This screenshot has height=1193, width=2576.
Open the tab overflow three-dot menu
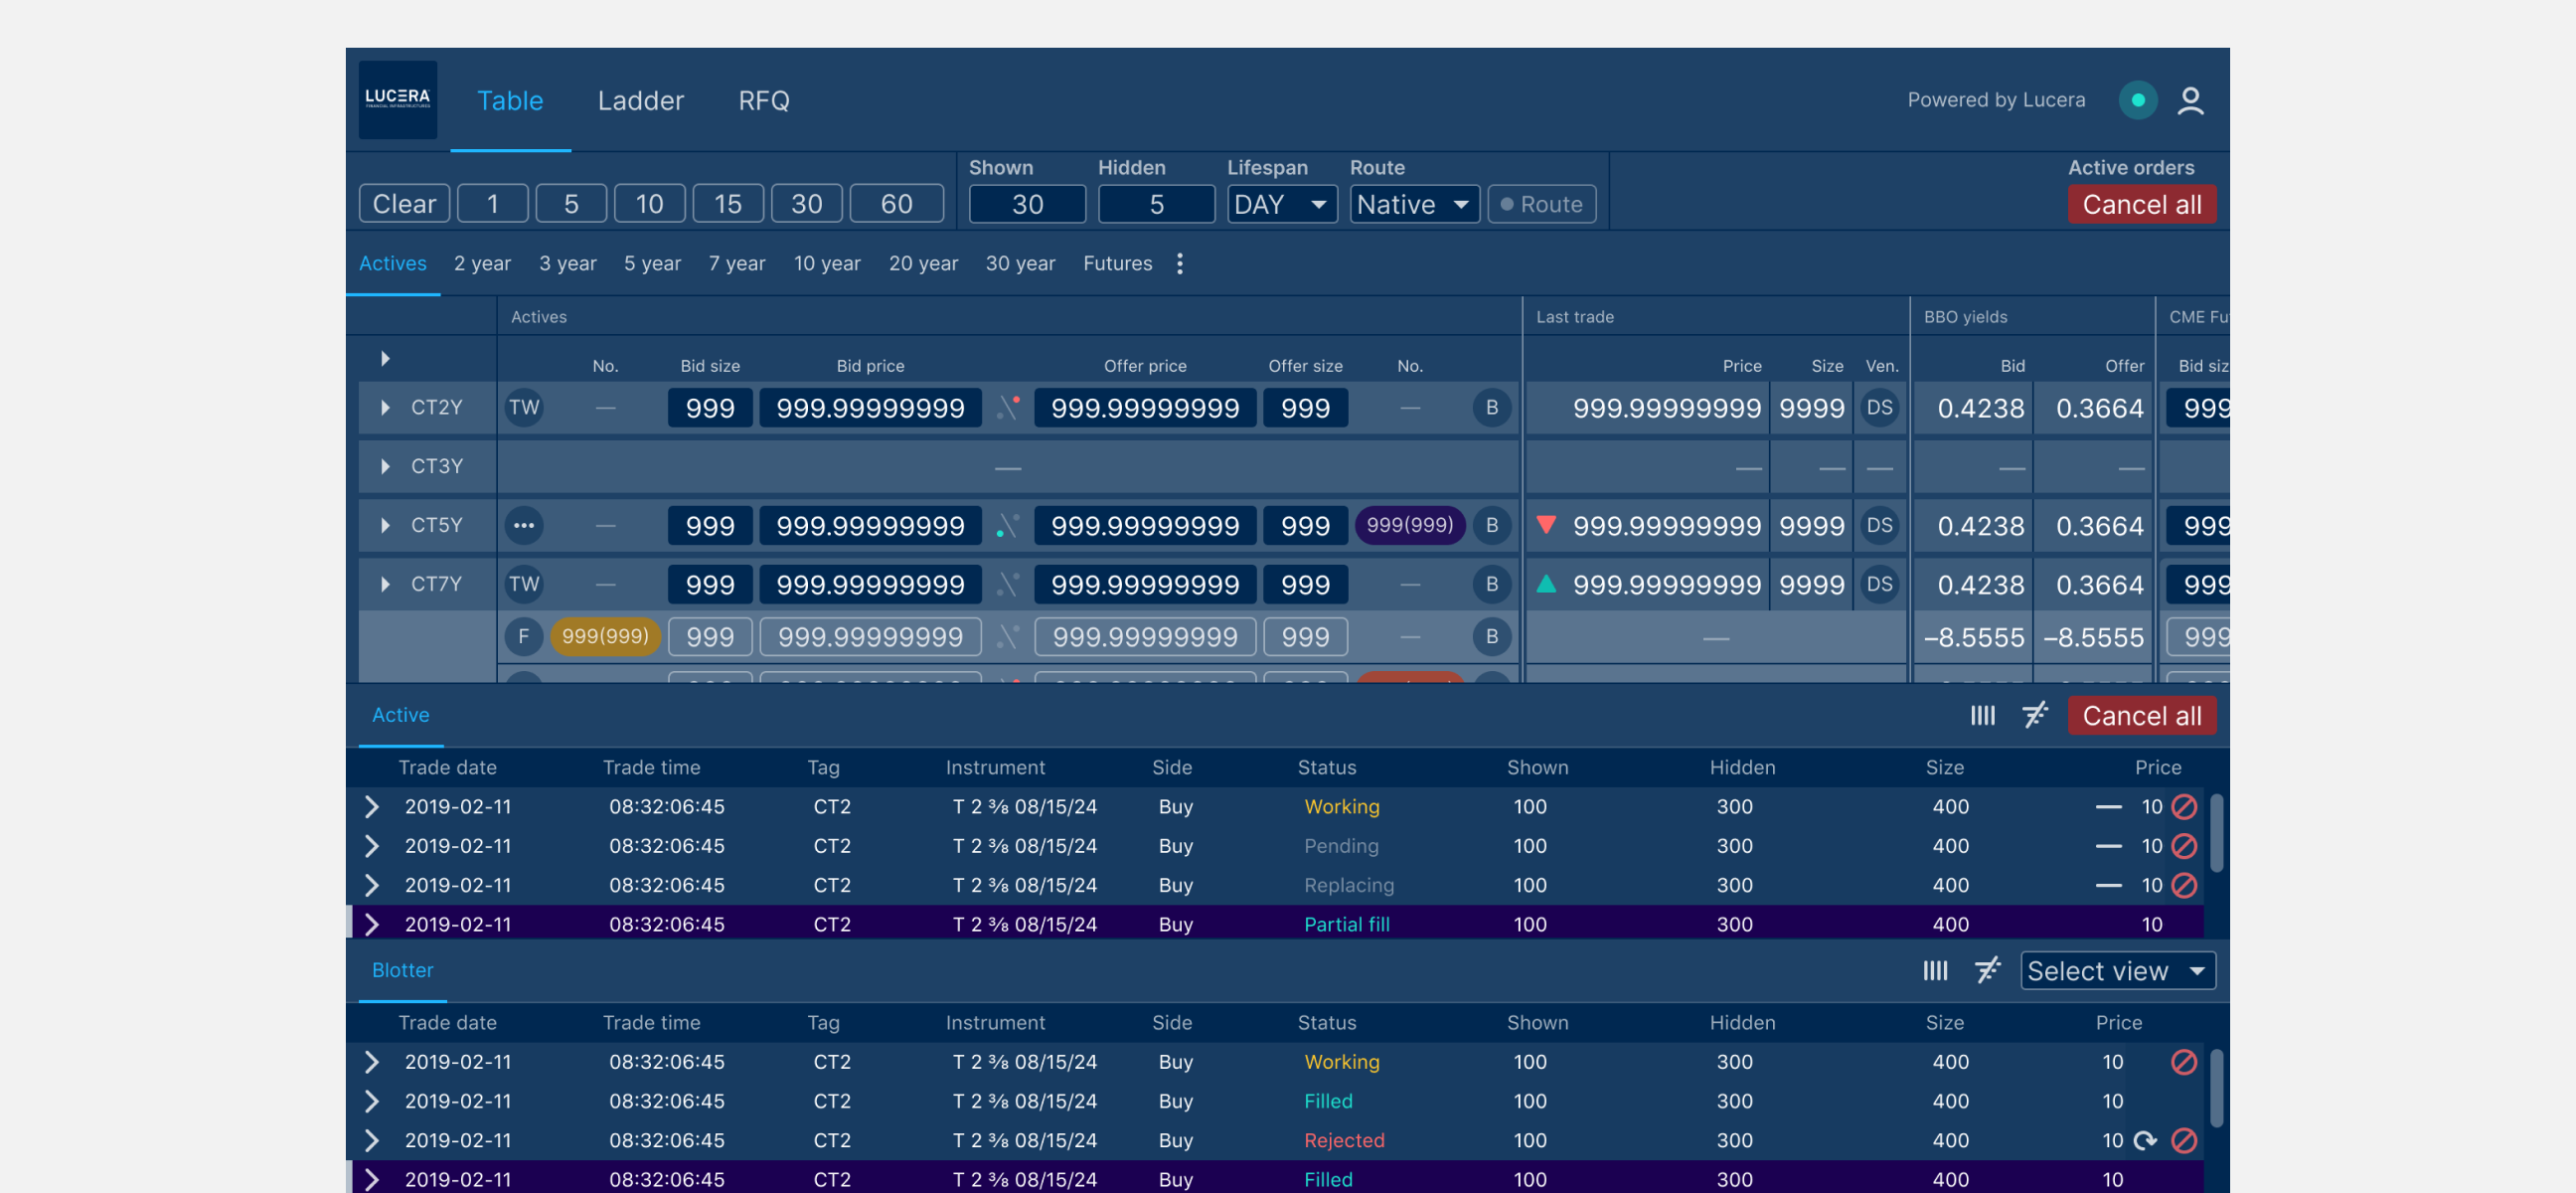1180,263
